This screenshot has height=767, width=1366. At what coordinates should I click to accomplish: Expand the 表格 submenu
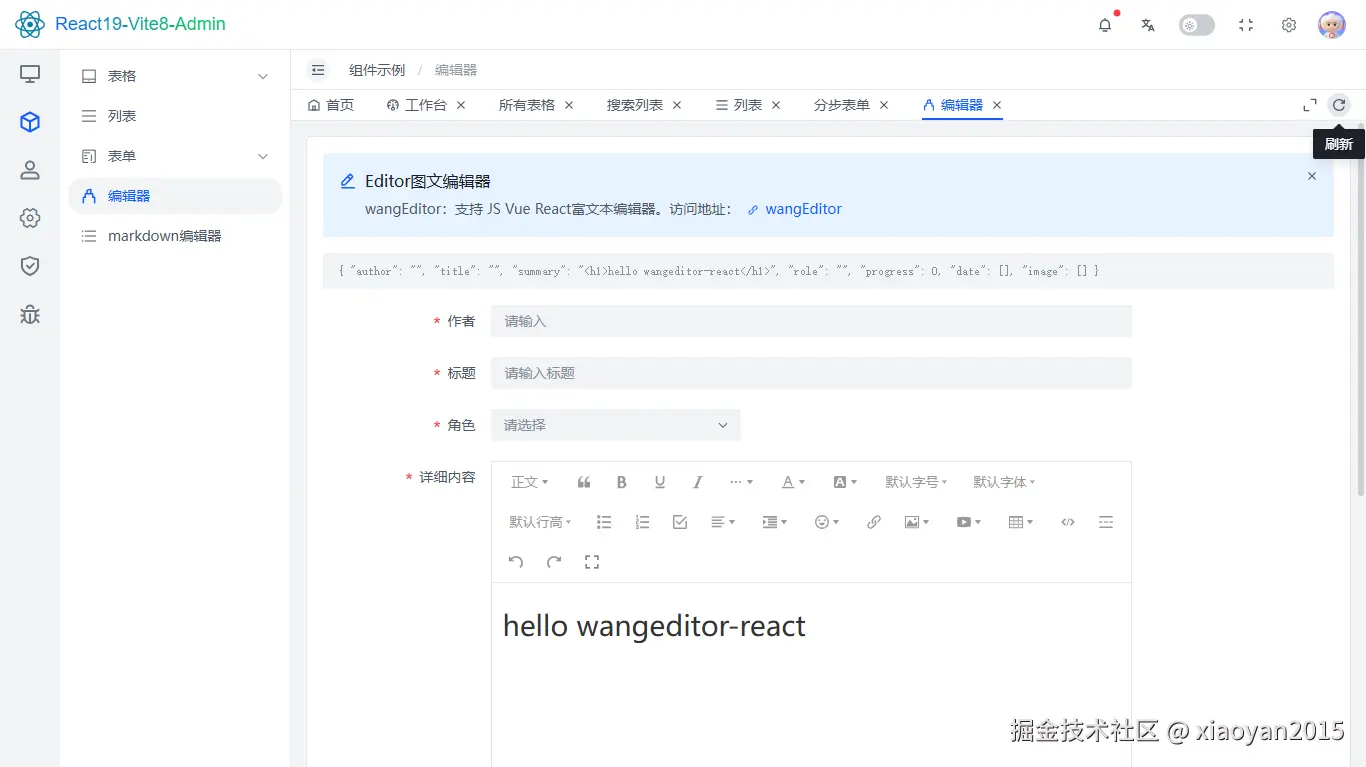(x=175, y=76)
